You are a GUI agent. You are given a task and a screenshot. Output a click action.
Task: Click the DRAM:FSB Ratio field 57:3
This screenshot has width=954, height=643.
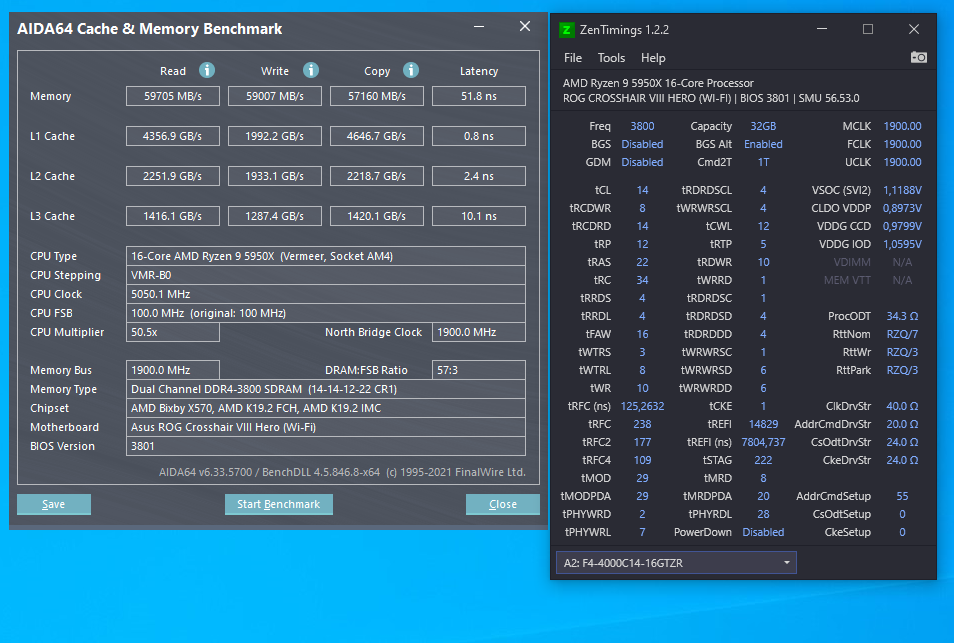479,370
